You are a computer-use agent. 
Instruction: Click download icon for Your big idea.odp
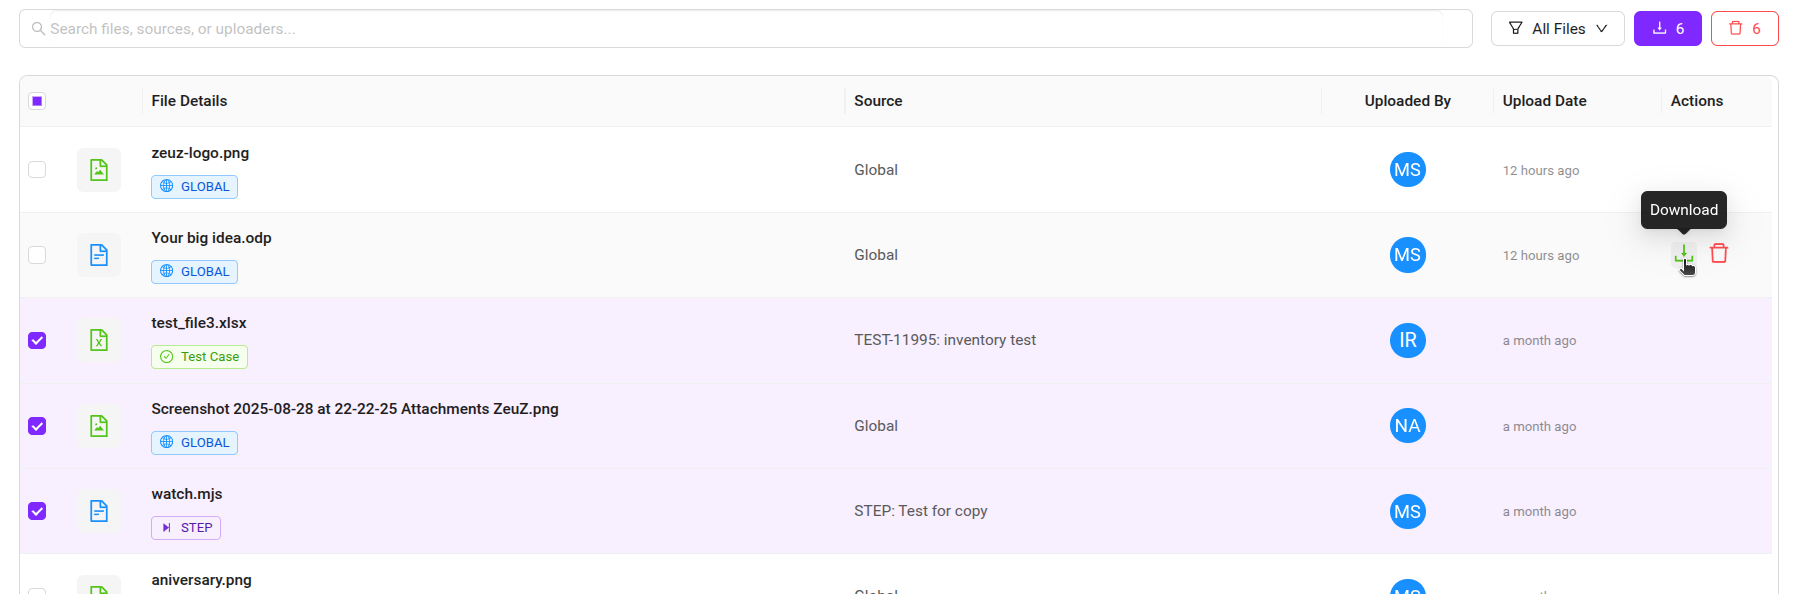click(x=1684, y=256)
